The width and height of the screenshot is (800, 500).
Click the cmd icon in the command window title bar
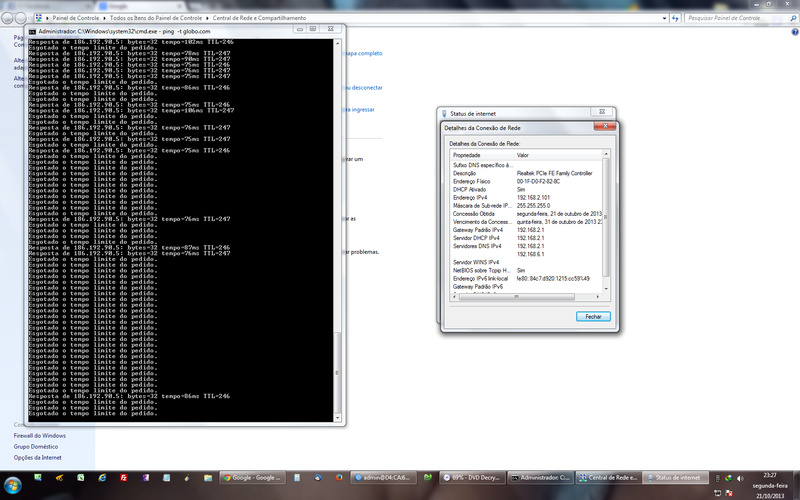pyautogui.click(x=32, y=31)
